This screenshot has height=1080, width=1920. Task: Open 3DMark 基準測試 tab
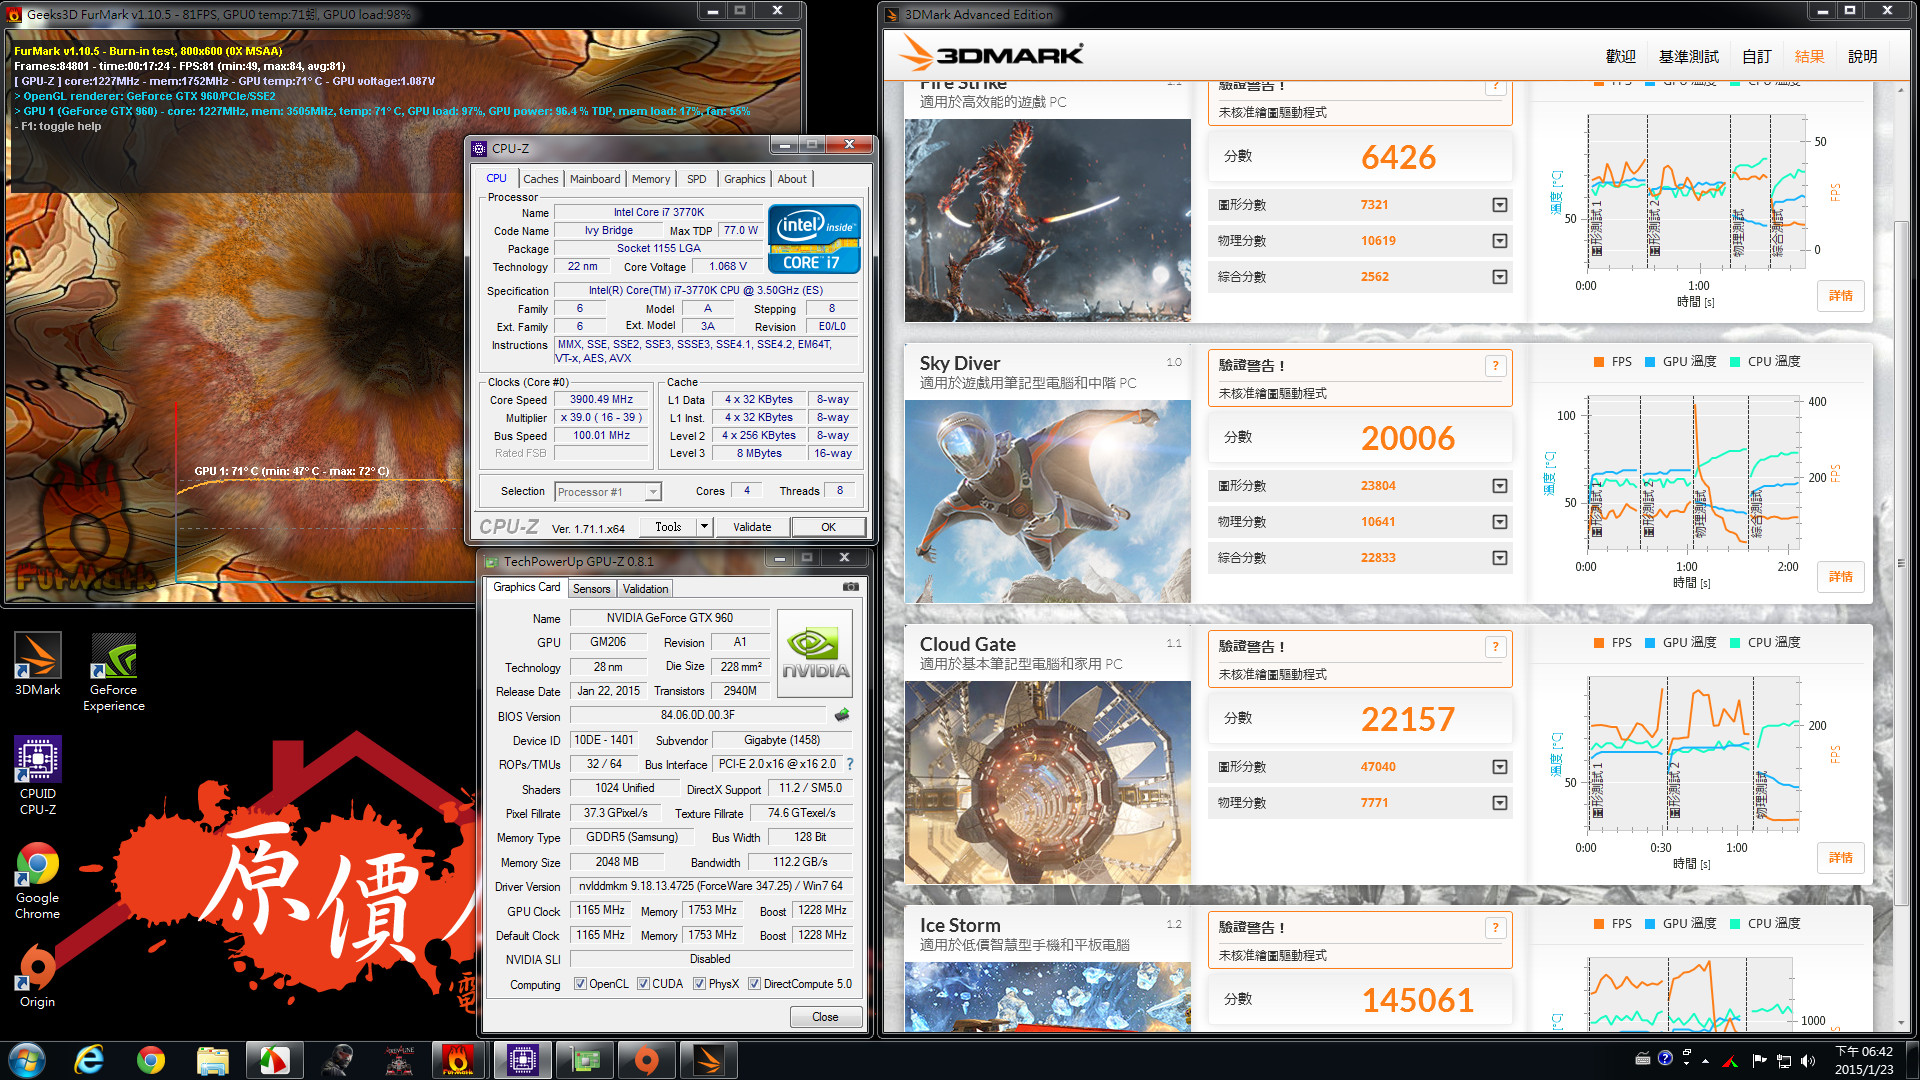pos(1689,57)
